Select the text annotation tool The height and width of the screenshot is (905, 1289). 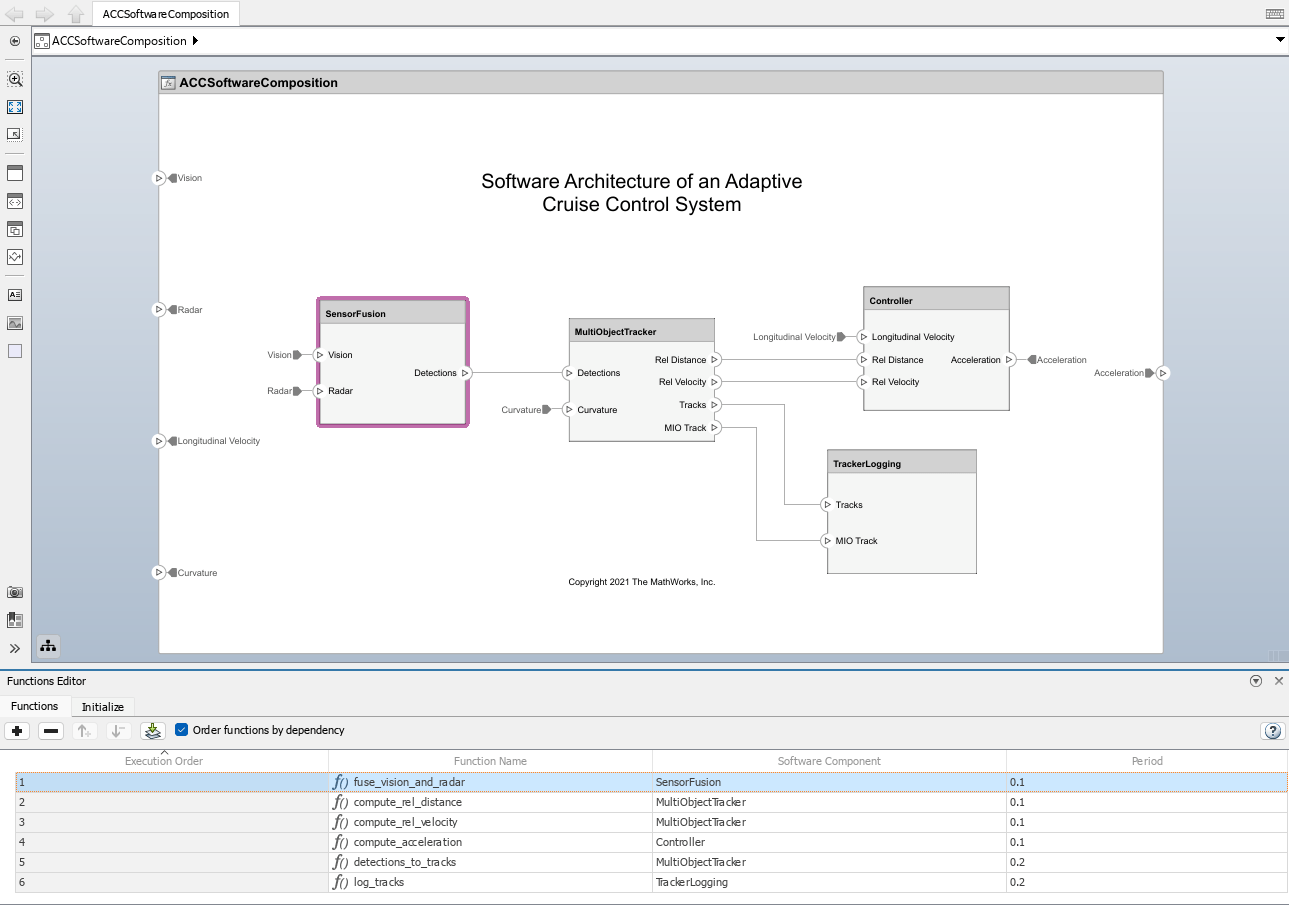click(15, 294)
